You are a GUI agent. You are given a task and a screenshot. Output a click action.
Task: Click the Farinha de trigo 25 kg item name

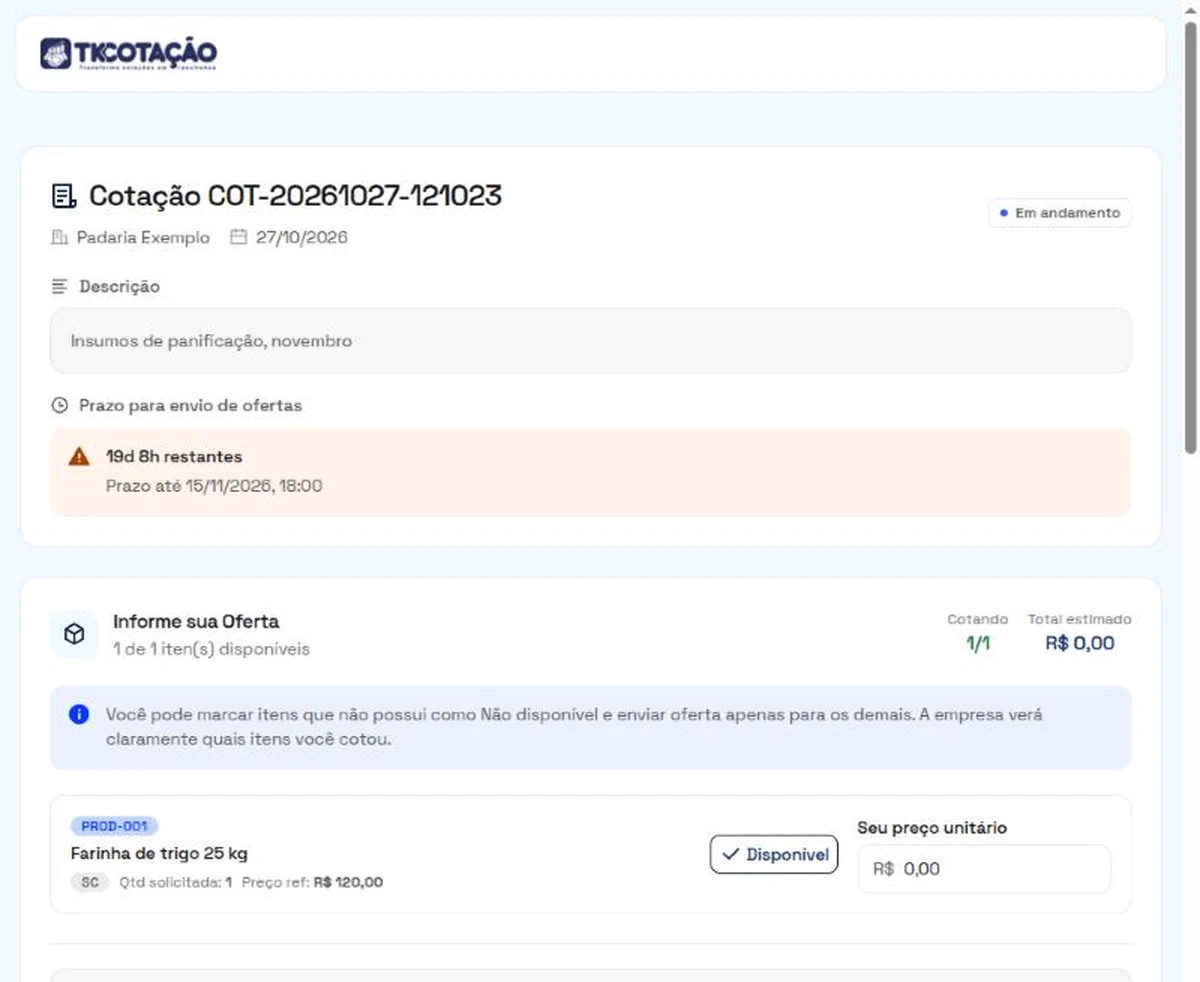coord(159,854)
